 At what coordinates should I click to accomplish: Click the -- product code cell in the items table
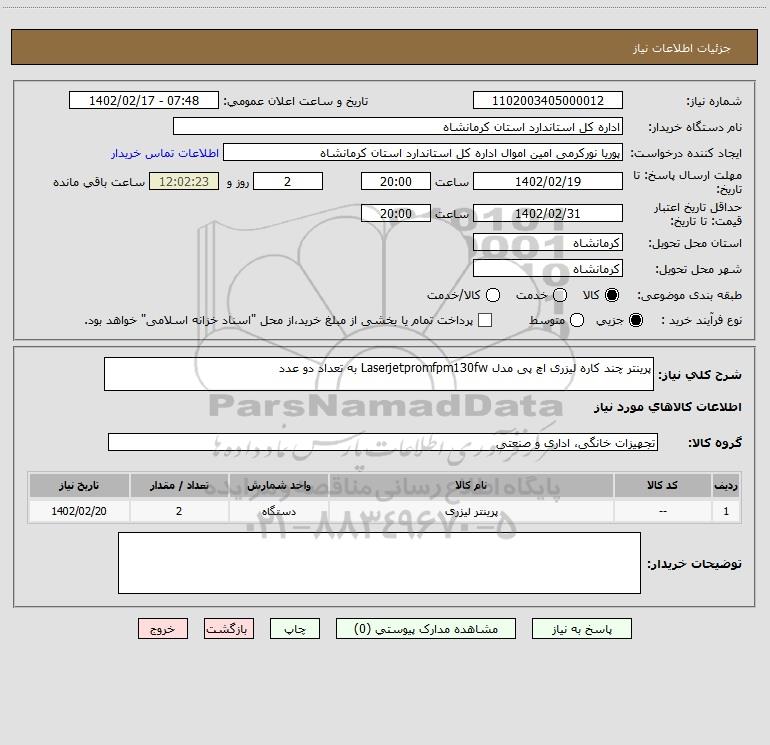[662, 511]
